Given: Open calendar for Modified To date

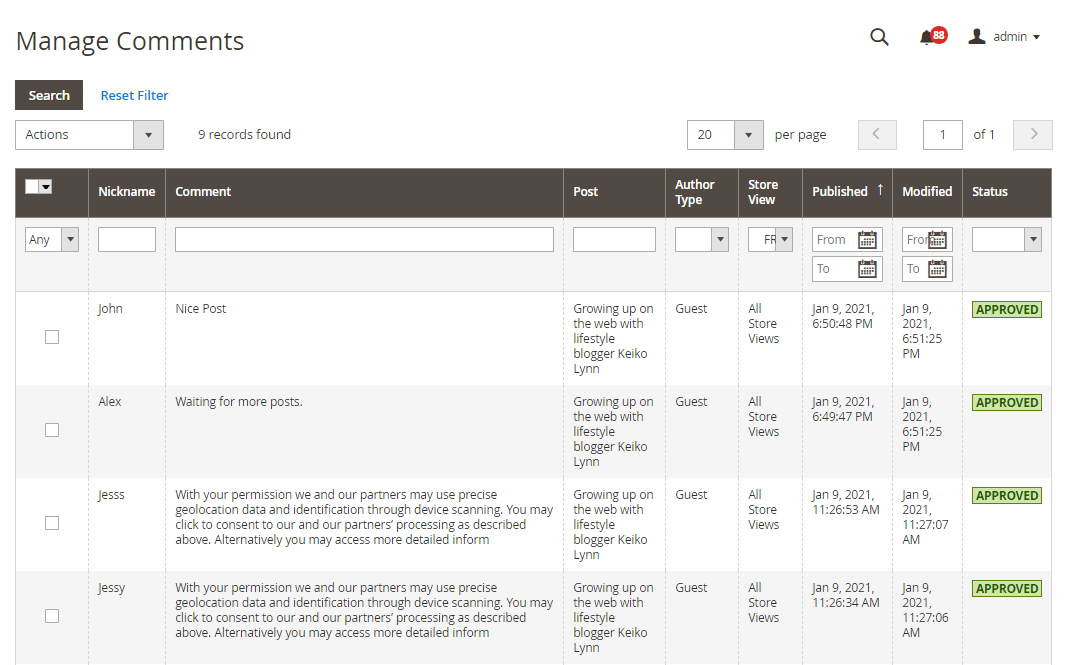Looking at the screenshot, I should 937,269.
